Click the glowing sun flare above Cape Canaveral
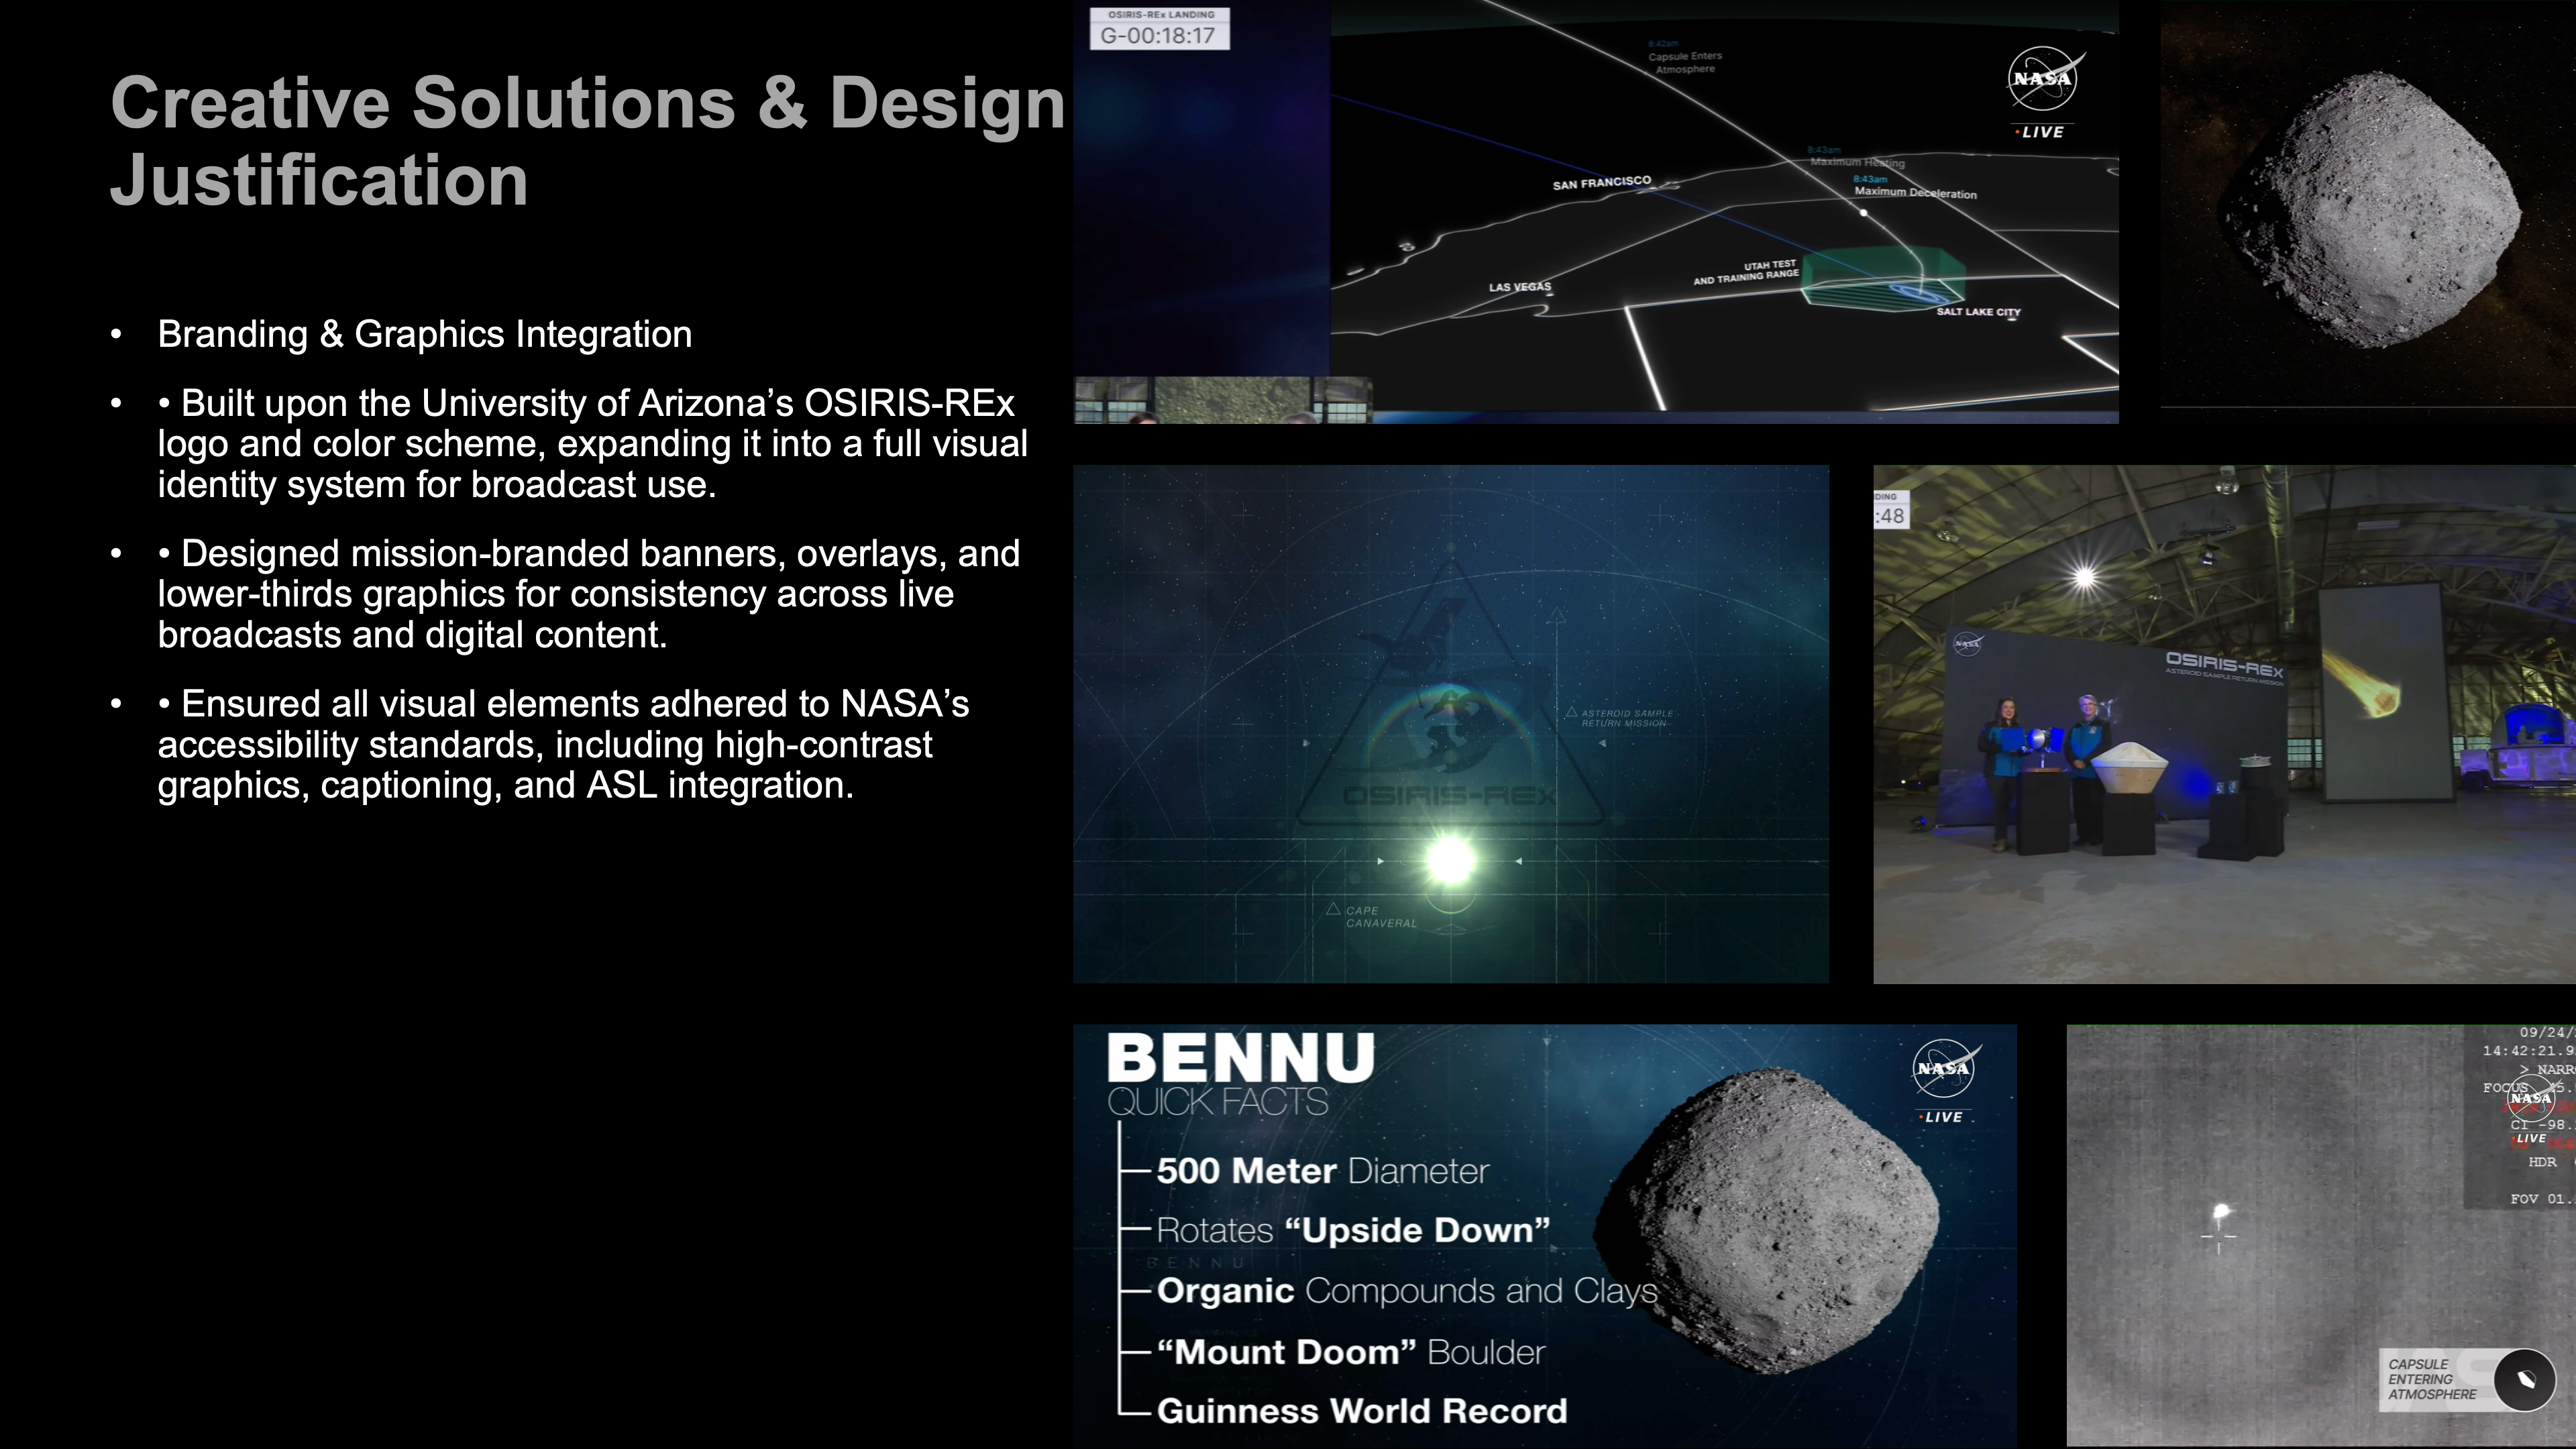Image resolution: width=2576 pixels, height=1449 pixels. 1450,860
